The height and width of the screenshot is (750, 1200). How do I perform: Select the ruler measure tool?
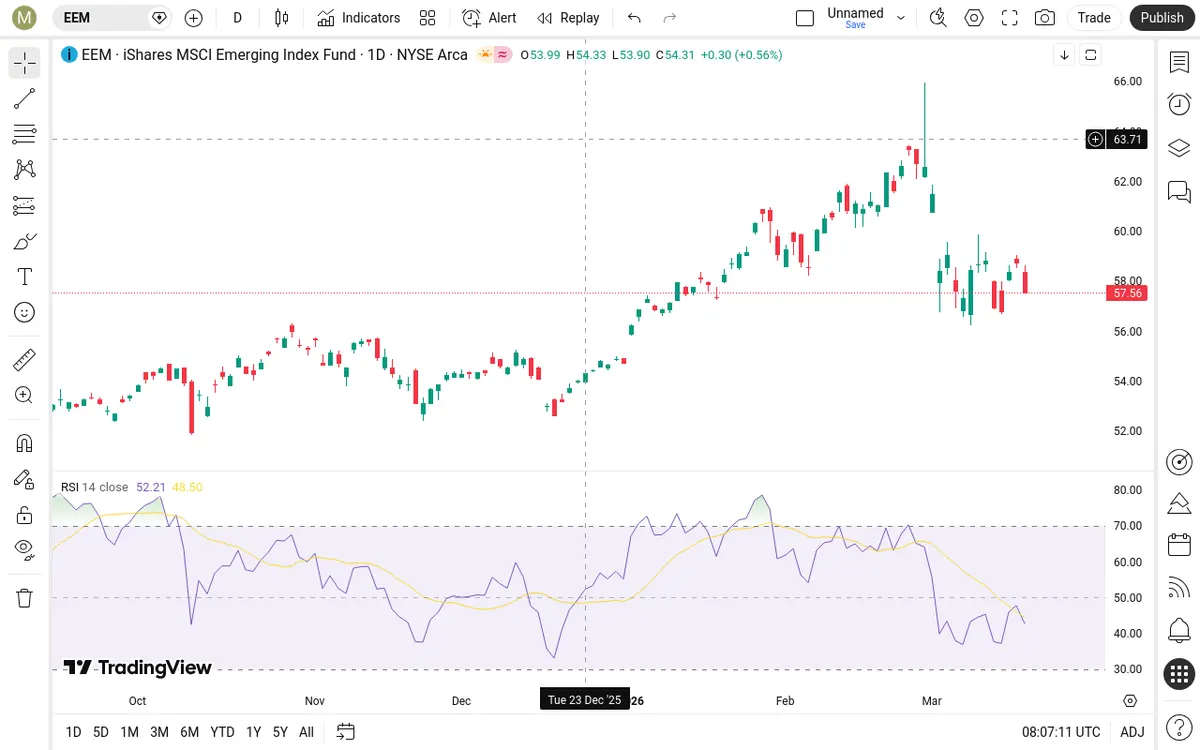pos(25,359)
